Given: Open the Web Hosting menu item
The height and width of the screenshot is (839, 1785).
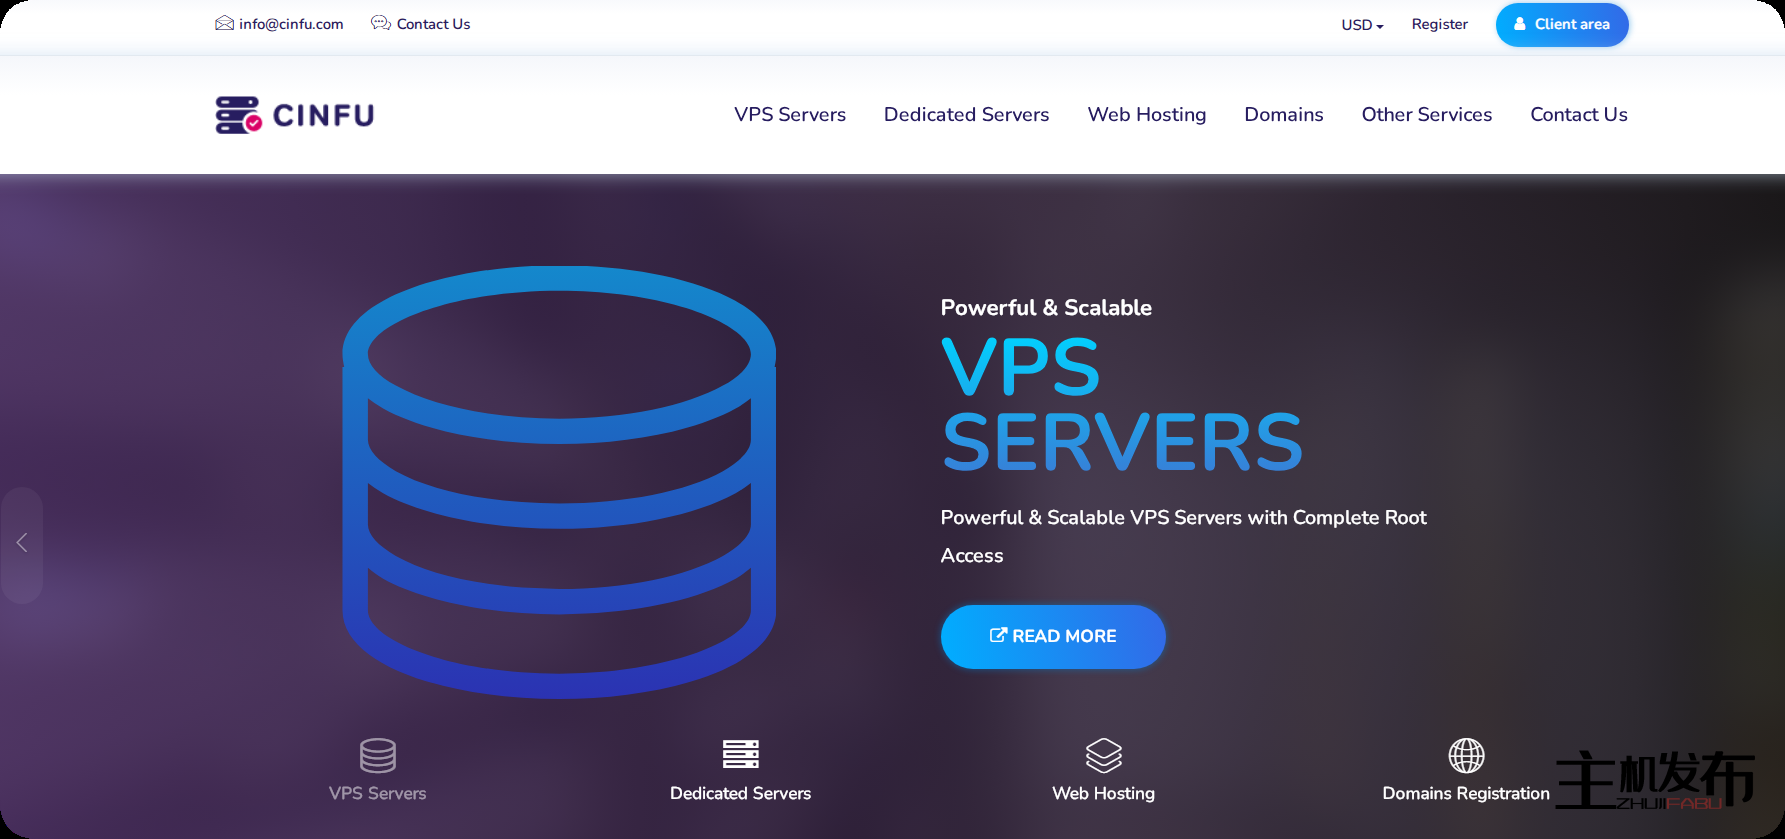Looking at the screenshot, I should pos(1146,115).
